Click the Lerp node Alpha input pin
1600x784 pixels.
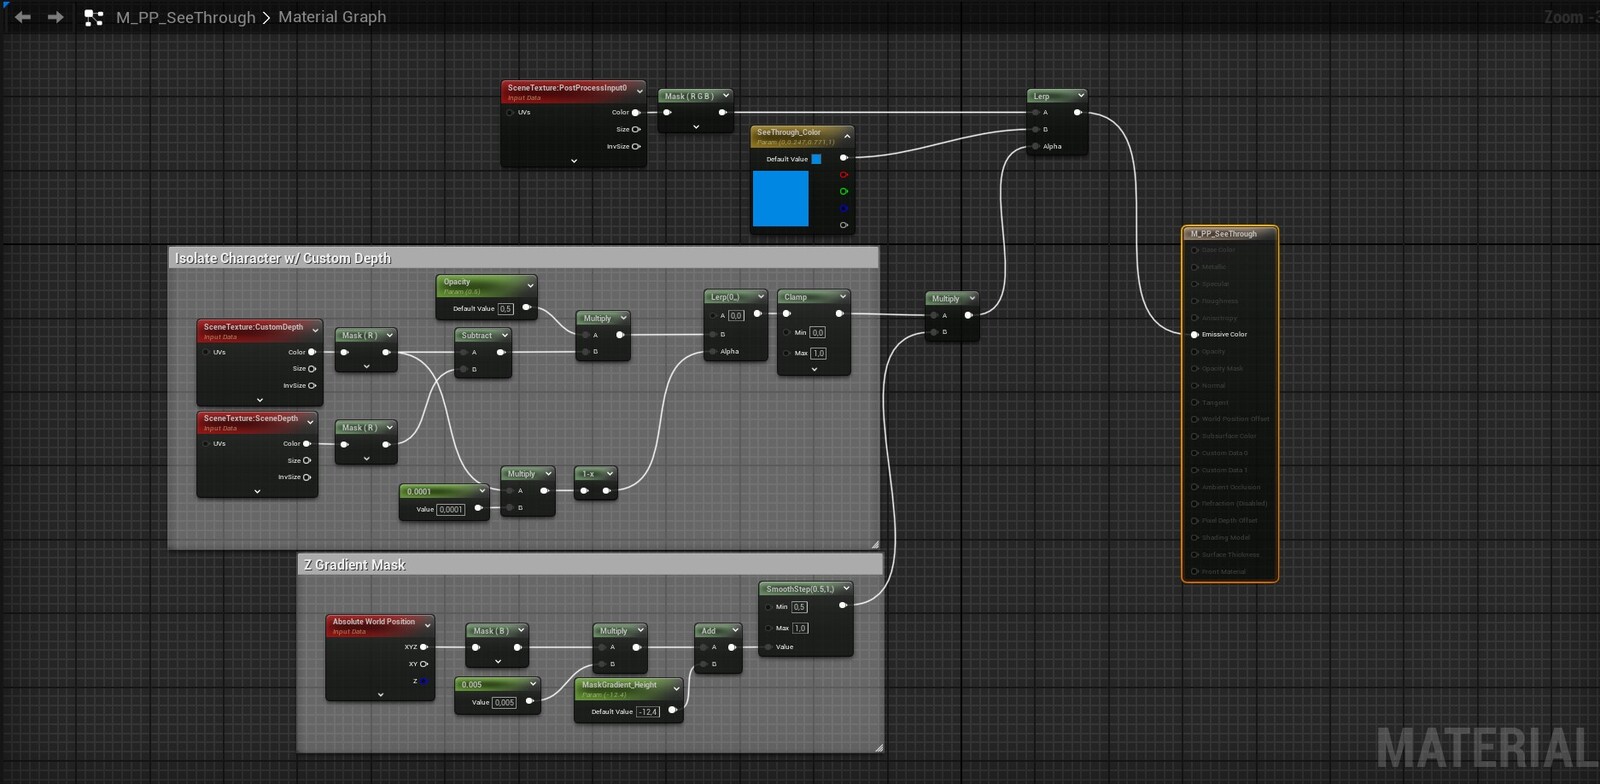coord(1036,146)
